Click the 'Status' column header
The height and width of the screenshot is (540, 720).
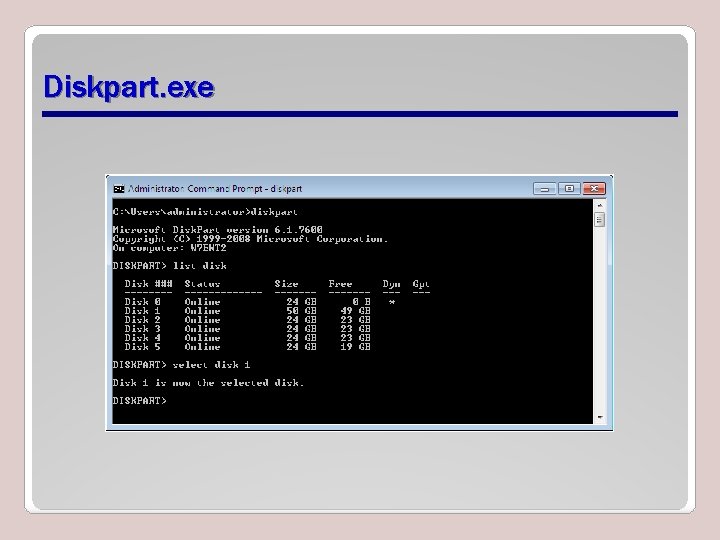pos(202,284)
